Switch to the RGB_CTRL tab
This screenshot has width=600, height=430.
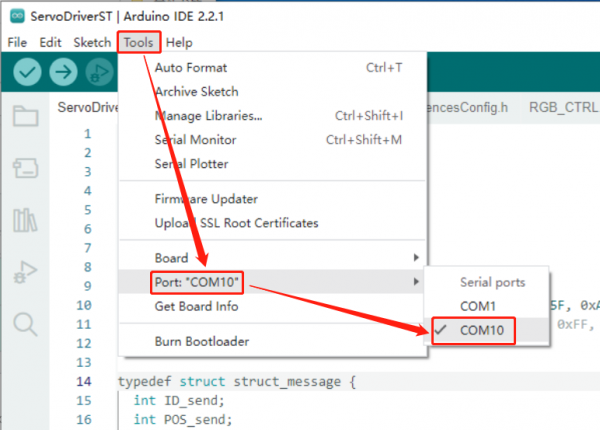pos(563,106)
